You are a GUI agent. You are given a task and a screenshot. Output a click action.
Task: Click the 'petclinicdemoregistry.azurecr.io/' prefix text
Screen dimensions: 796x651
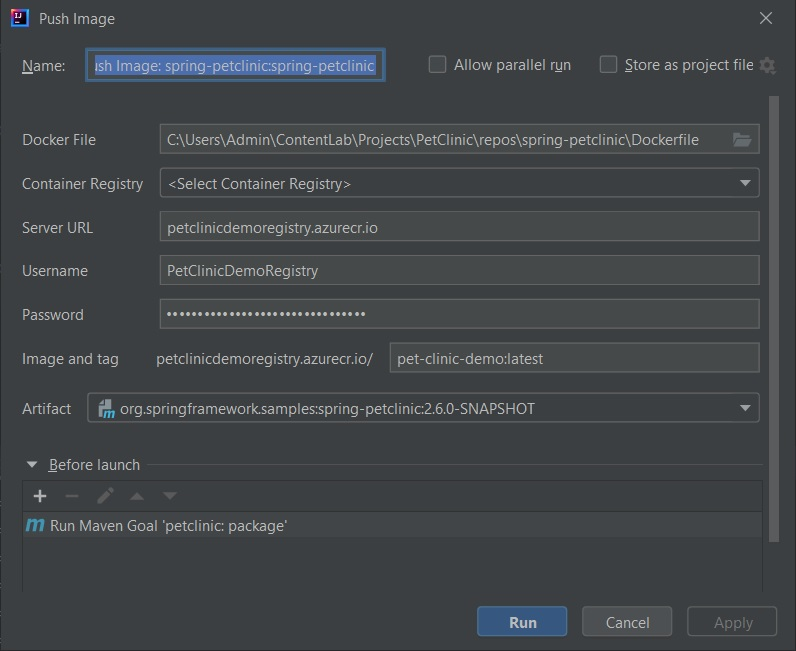point(264,359)
